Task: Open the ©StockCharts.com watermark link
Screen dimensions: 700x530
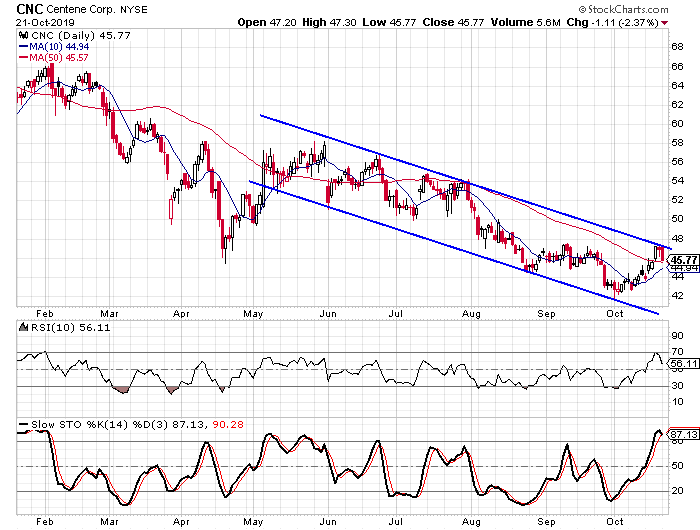Action: [651, 8]
